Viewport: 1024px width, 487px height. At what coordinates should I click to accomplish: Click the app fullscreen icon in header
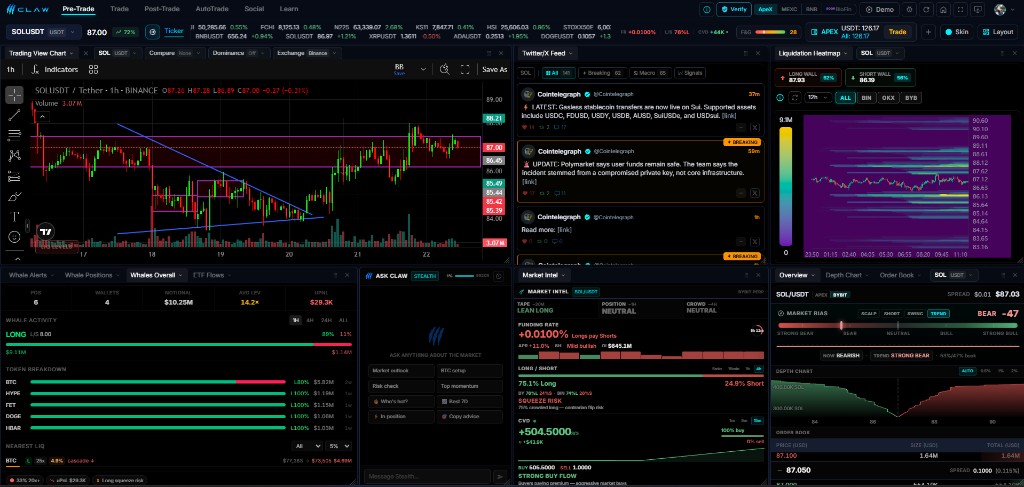click(960, 9)
